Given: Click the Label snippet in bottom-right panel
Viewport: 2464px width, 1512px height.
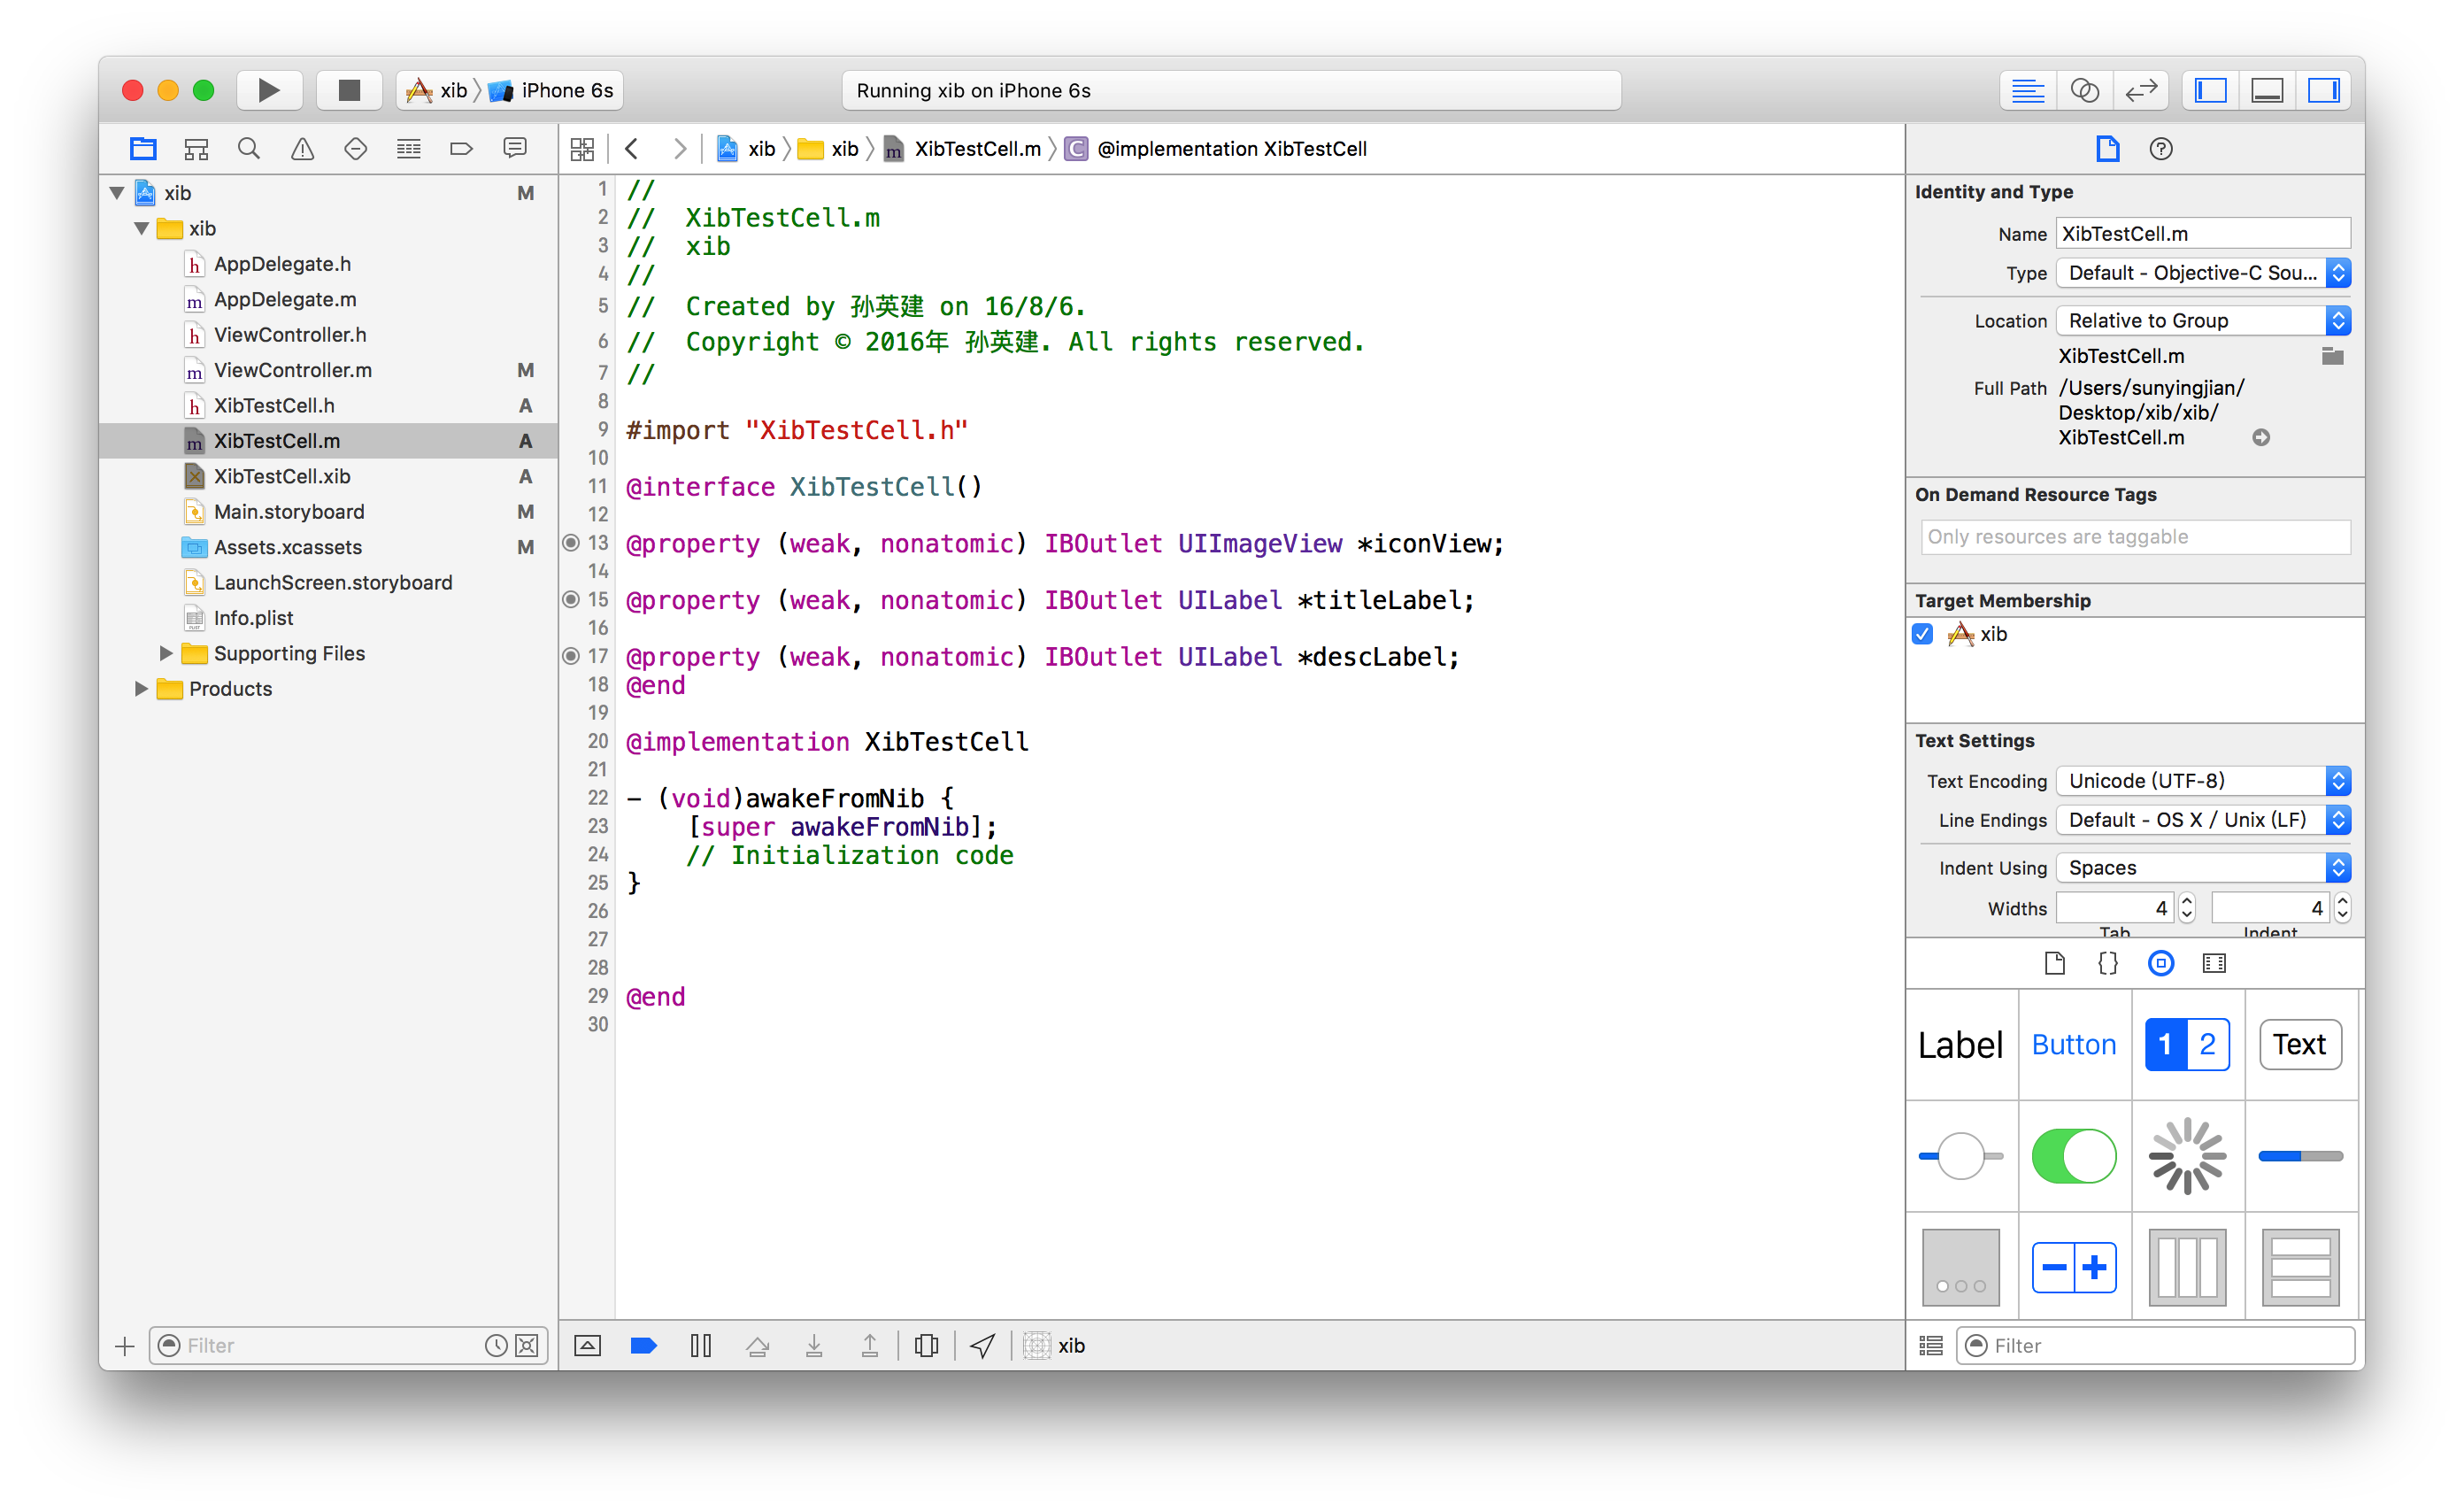Looking at the screenshot, I should pos(1960,1045).
